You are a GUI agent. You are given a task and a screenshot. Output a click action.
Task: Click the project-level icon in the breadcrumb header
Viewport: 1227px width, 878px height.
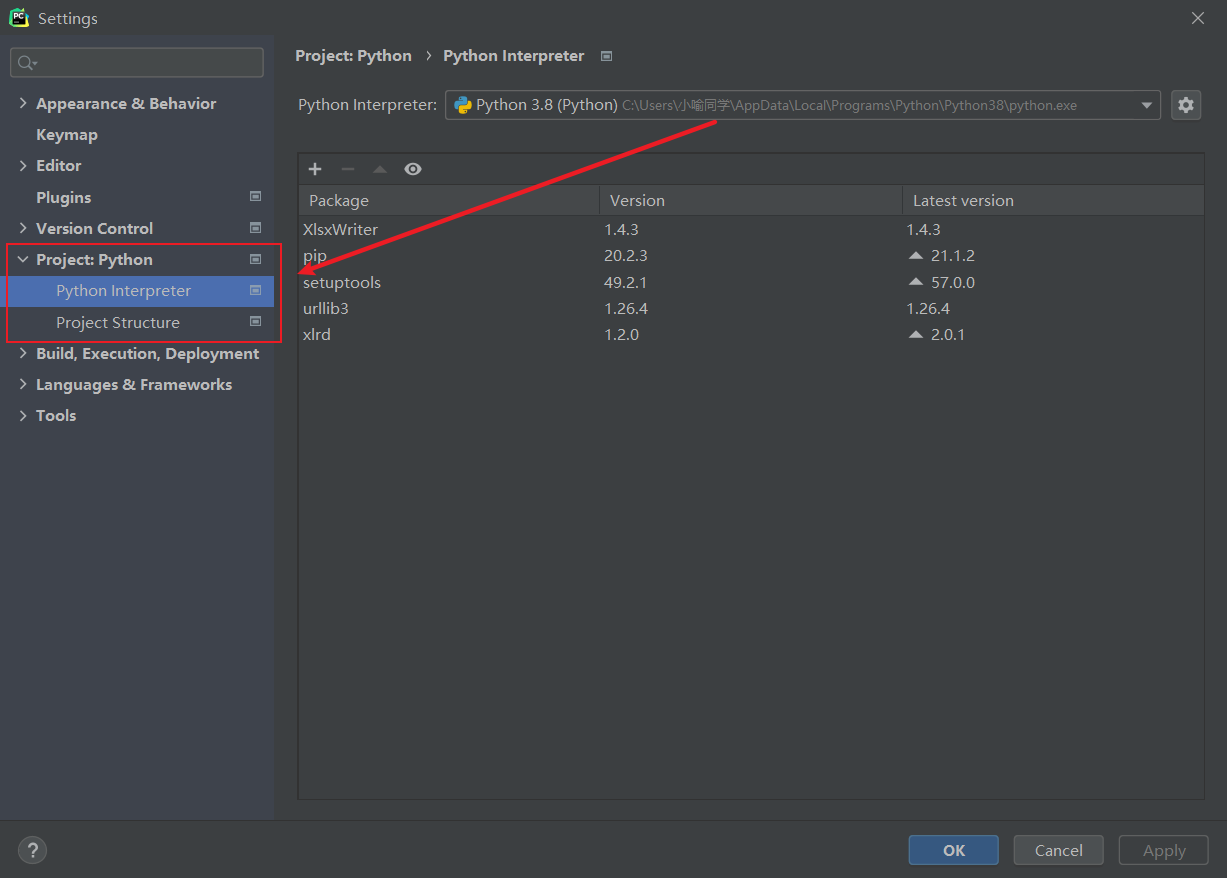[606, 56]
